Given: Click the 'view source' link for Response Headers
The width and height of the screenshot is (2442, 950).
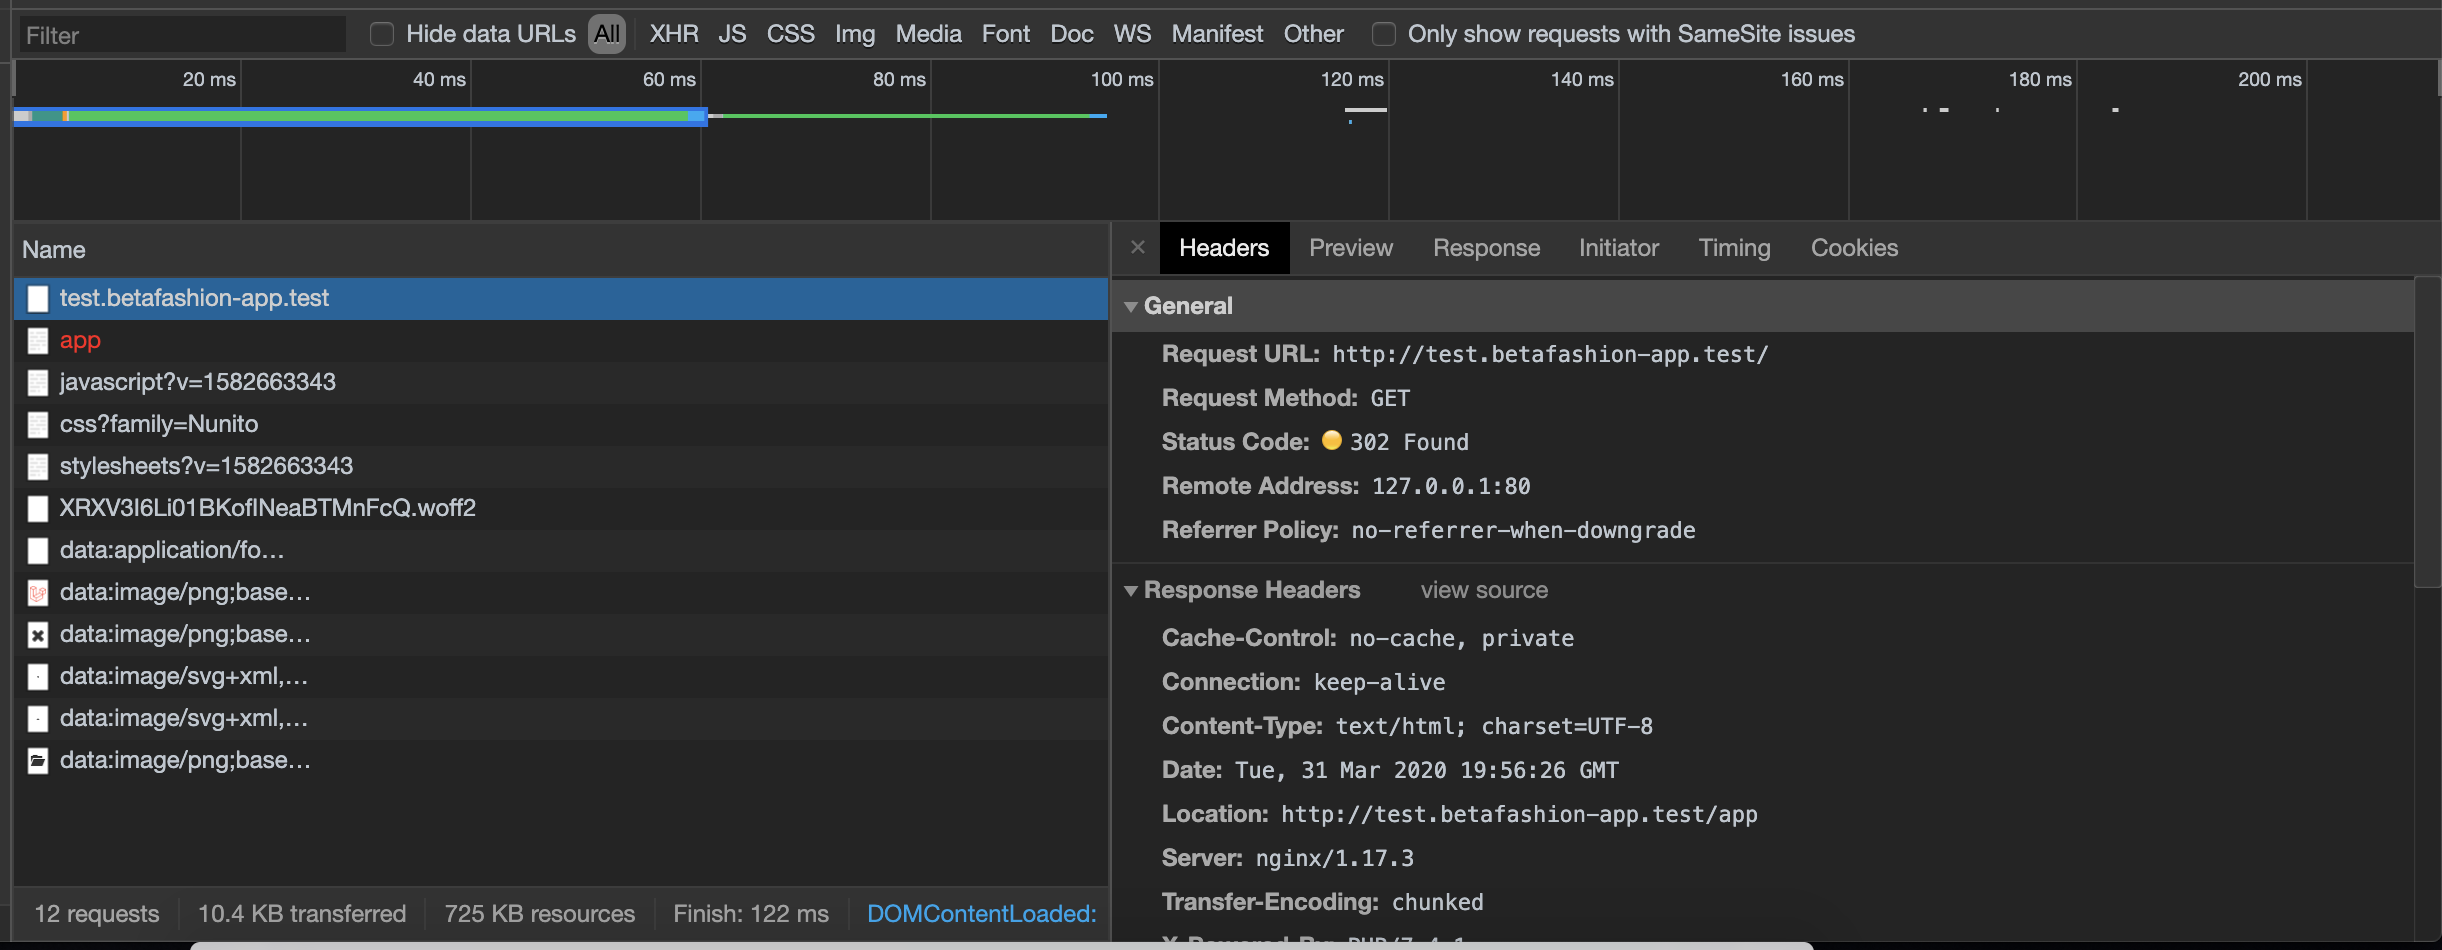Looking at the screenshot, I should 1483,590.
